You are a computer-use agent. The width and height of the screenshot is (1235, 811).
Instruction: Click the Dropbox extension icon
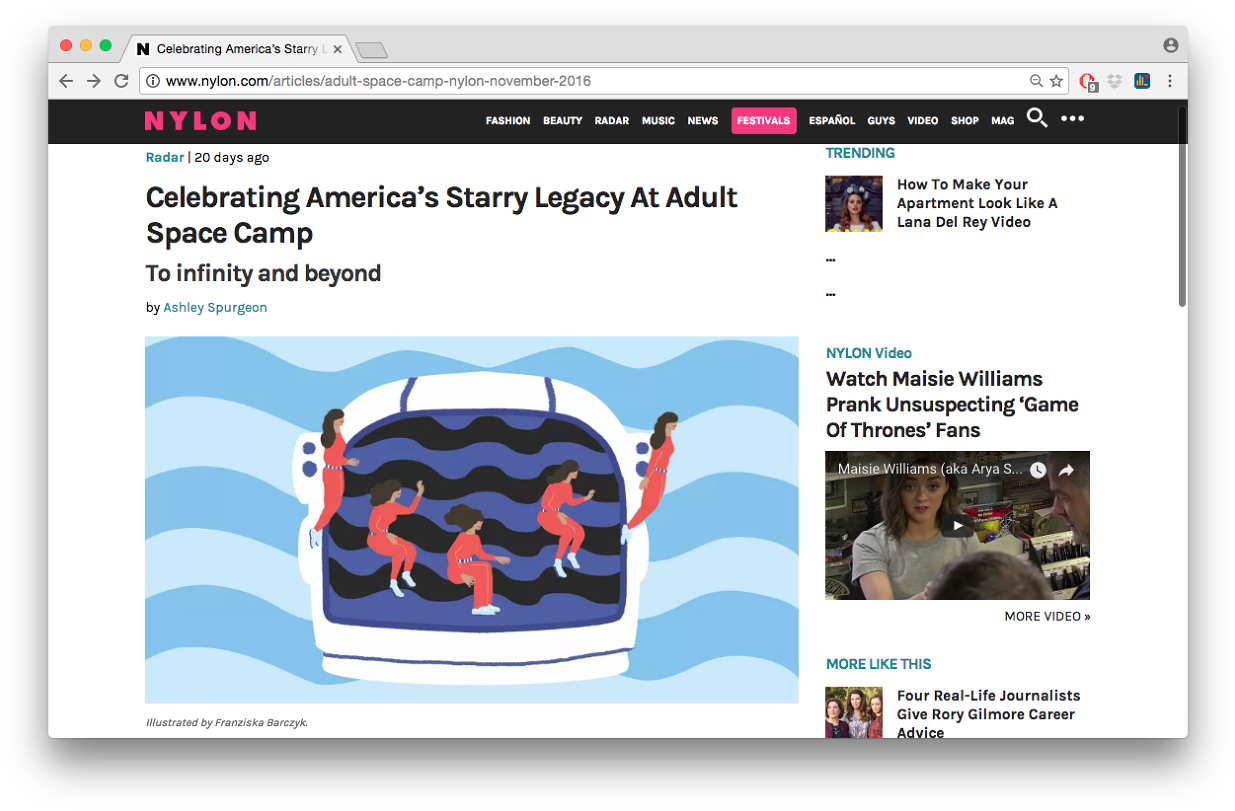1115,81
